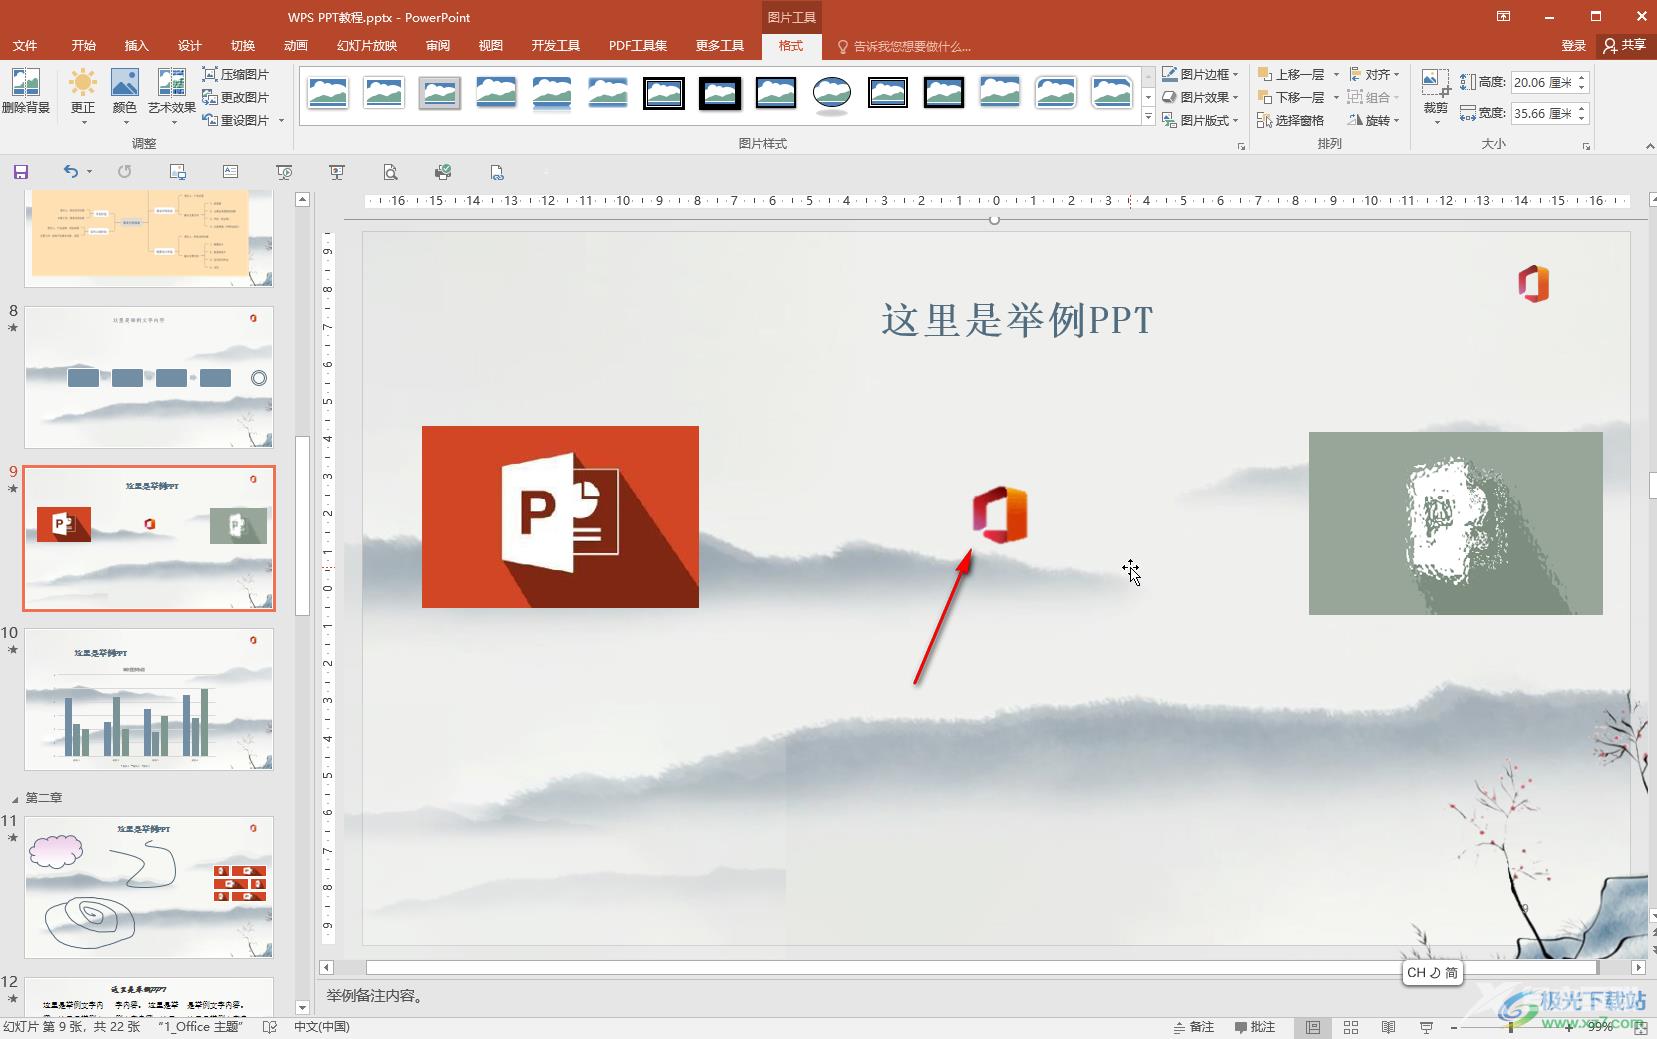
Task: Collapse the ribbon with the arrow
Action: tap(1649, 147)
